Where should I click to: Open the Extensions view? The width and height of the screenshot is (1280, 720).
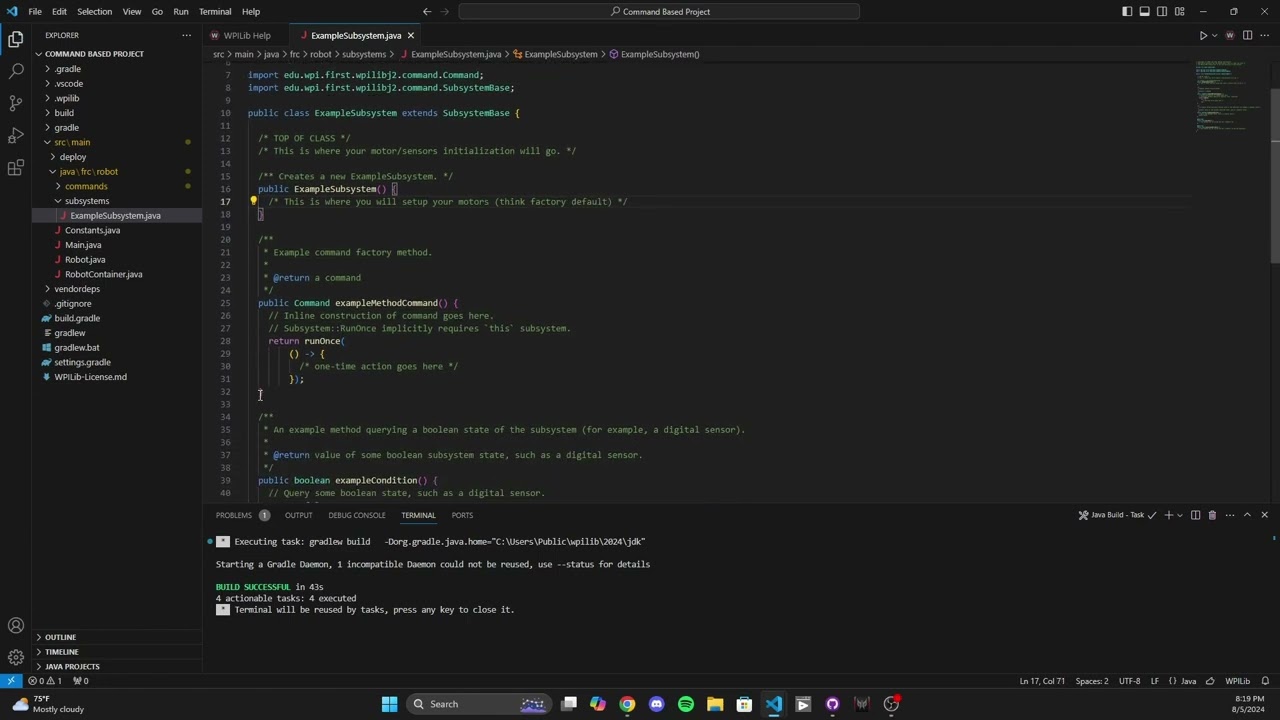(16, 167)
